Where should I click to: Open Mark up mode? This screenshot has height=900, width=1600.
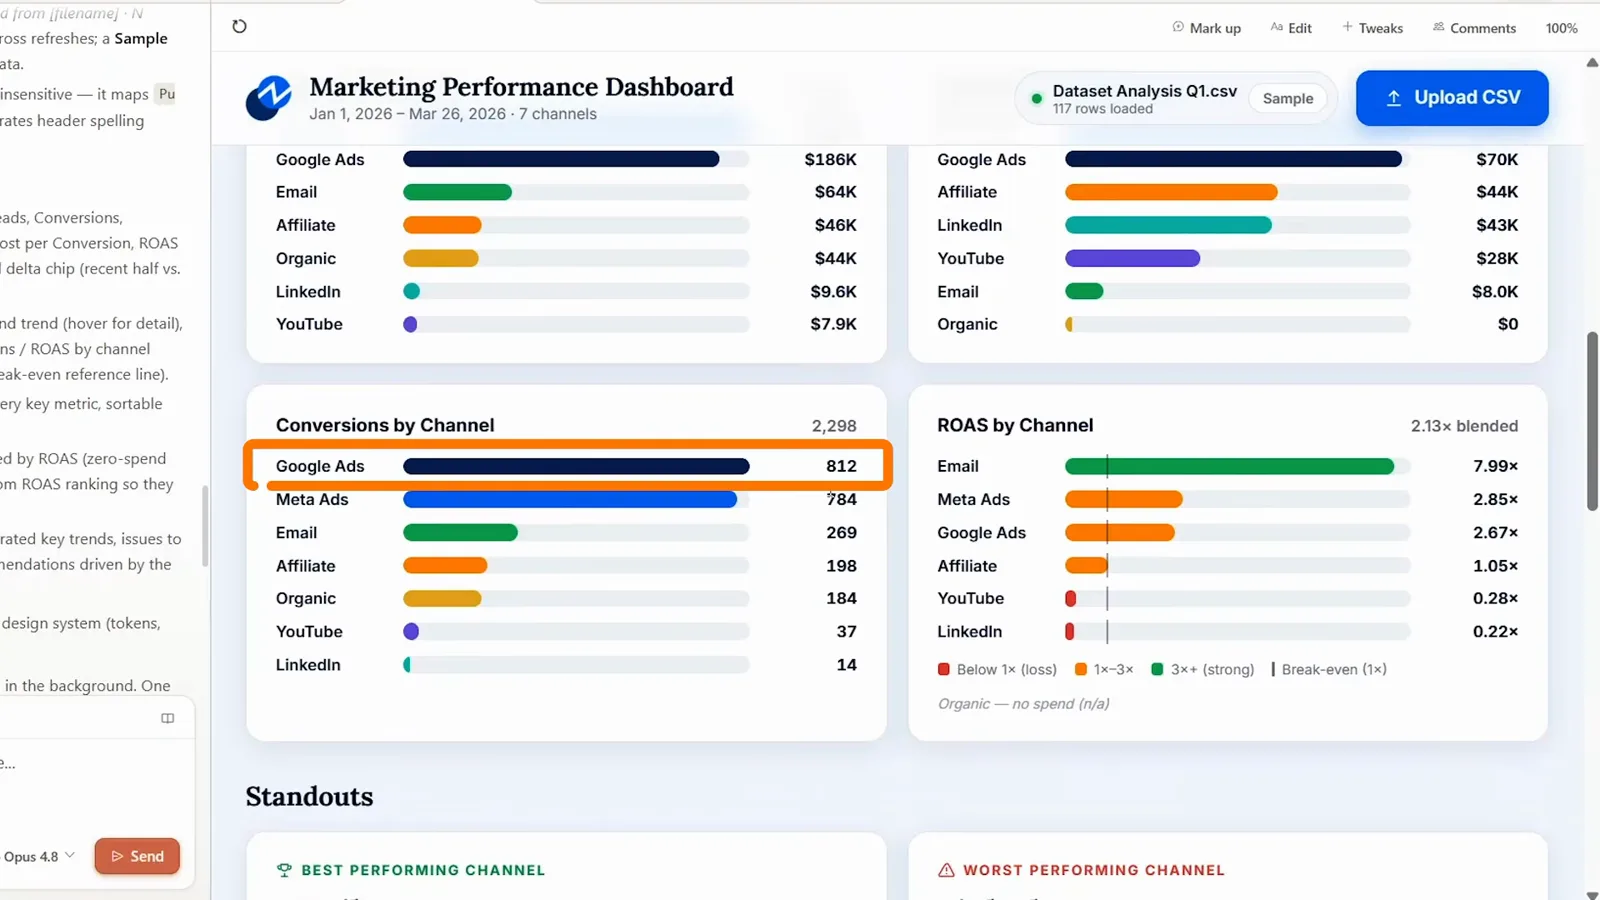(1206, 28)
